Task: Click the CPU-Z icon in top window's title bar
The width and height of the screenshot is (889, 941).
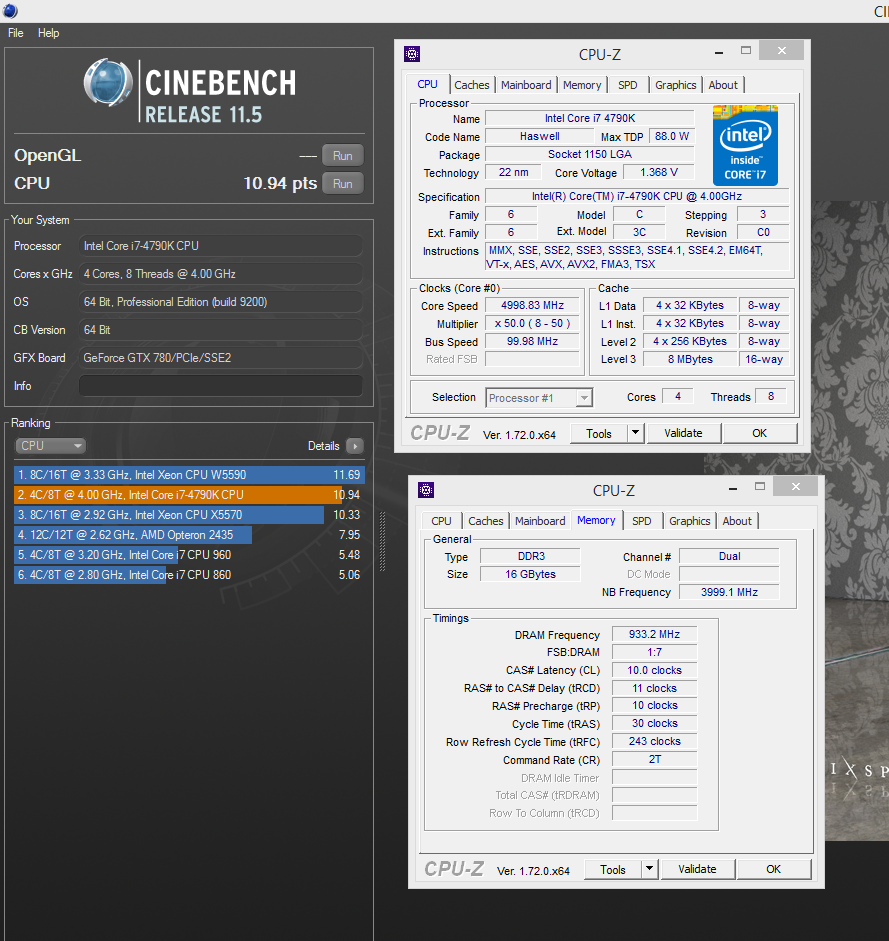Action: (412, 54)
